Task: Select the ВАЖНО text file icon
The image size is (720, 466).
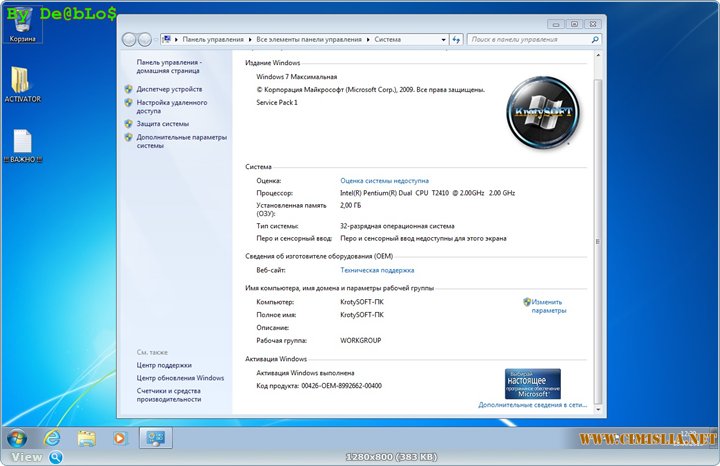Action: (x=22, y=144)
